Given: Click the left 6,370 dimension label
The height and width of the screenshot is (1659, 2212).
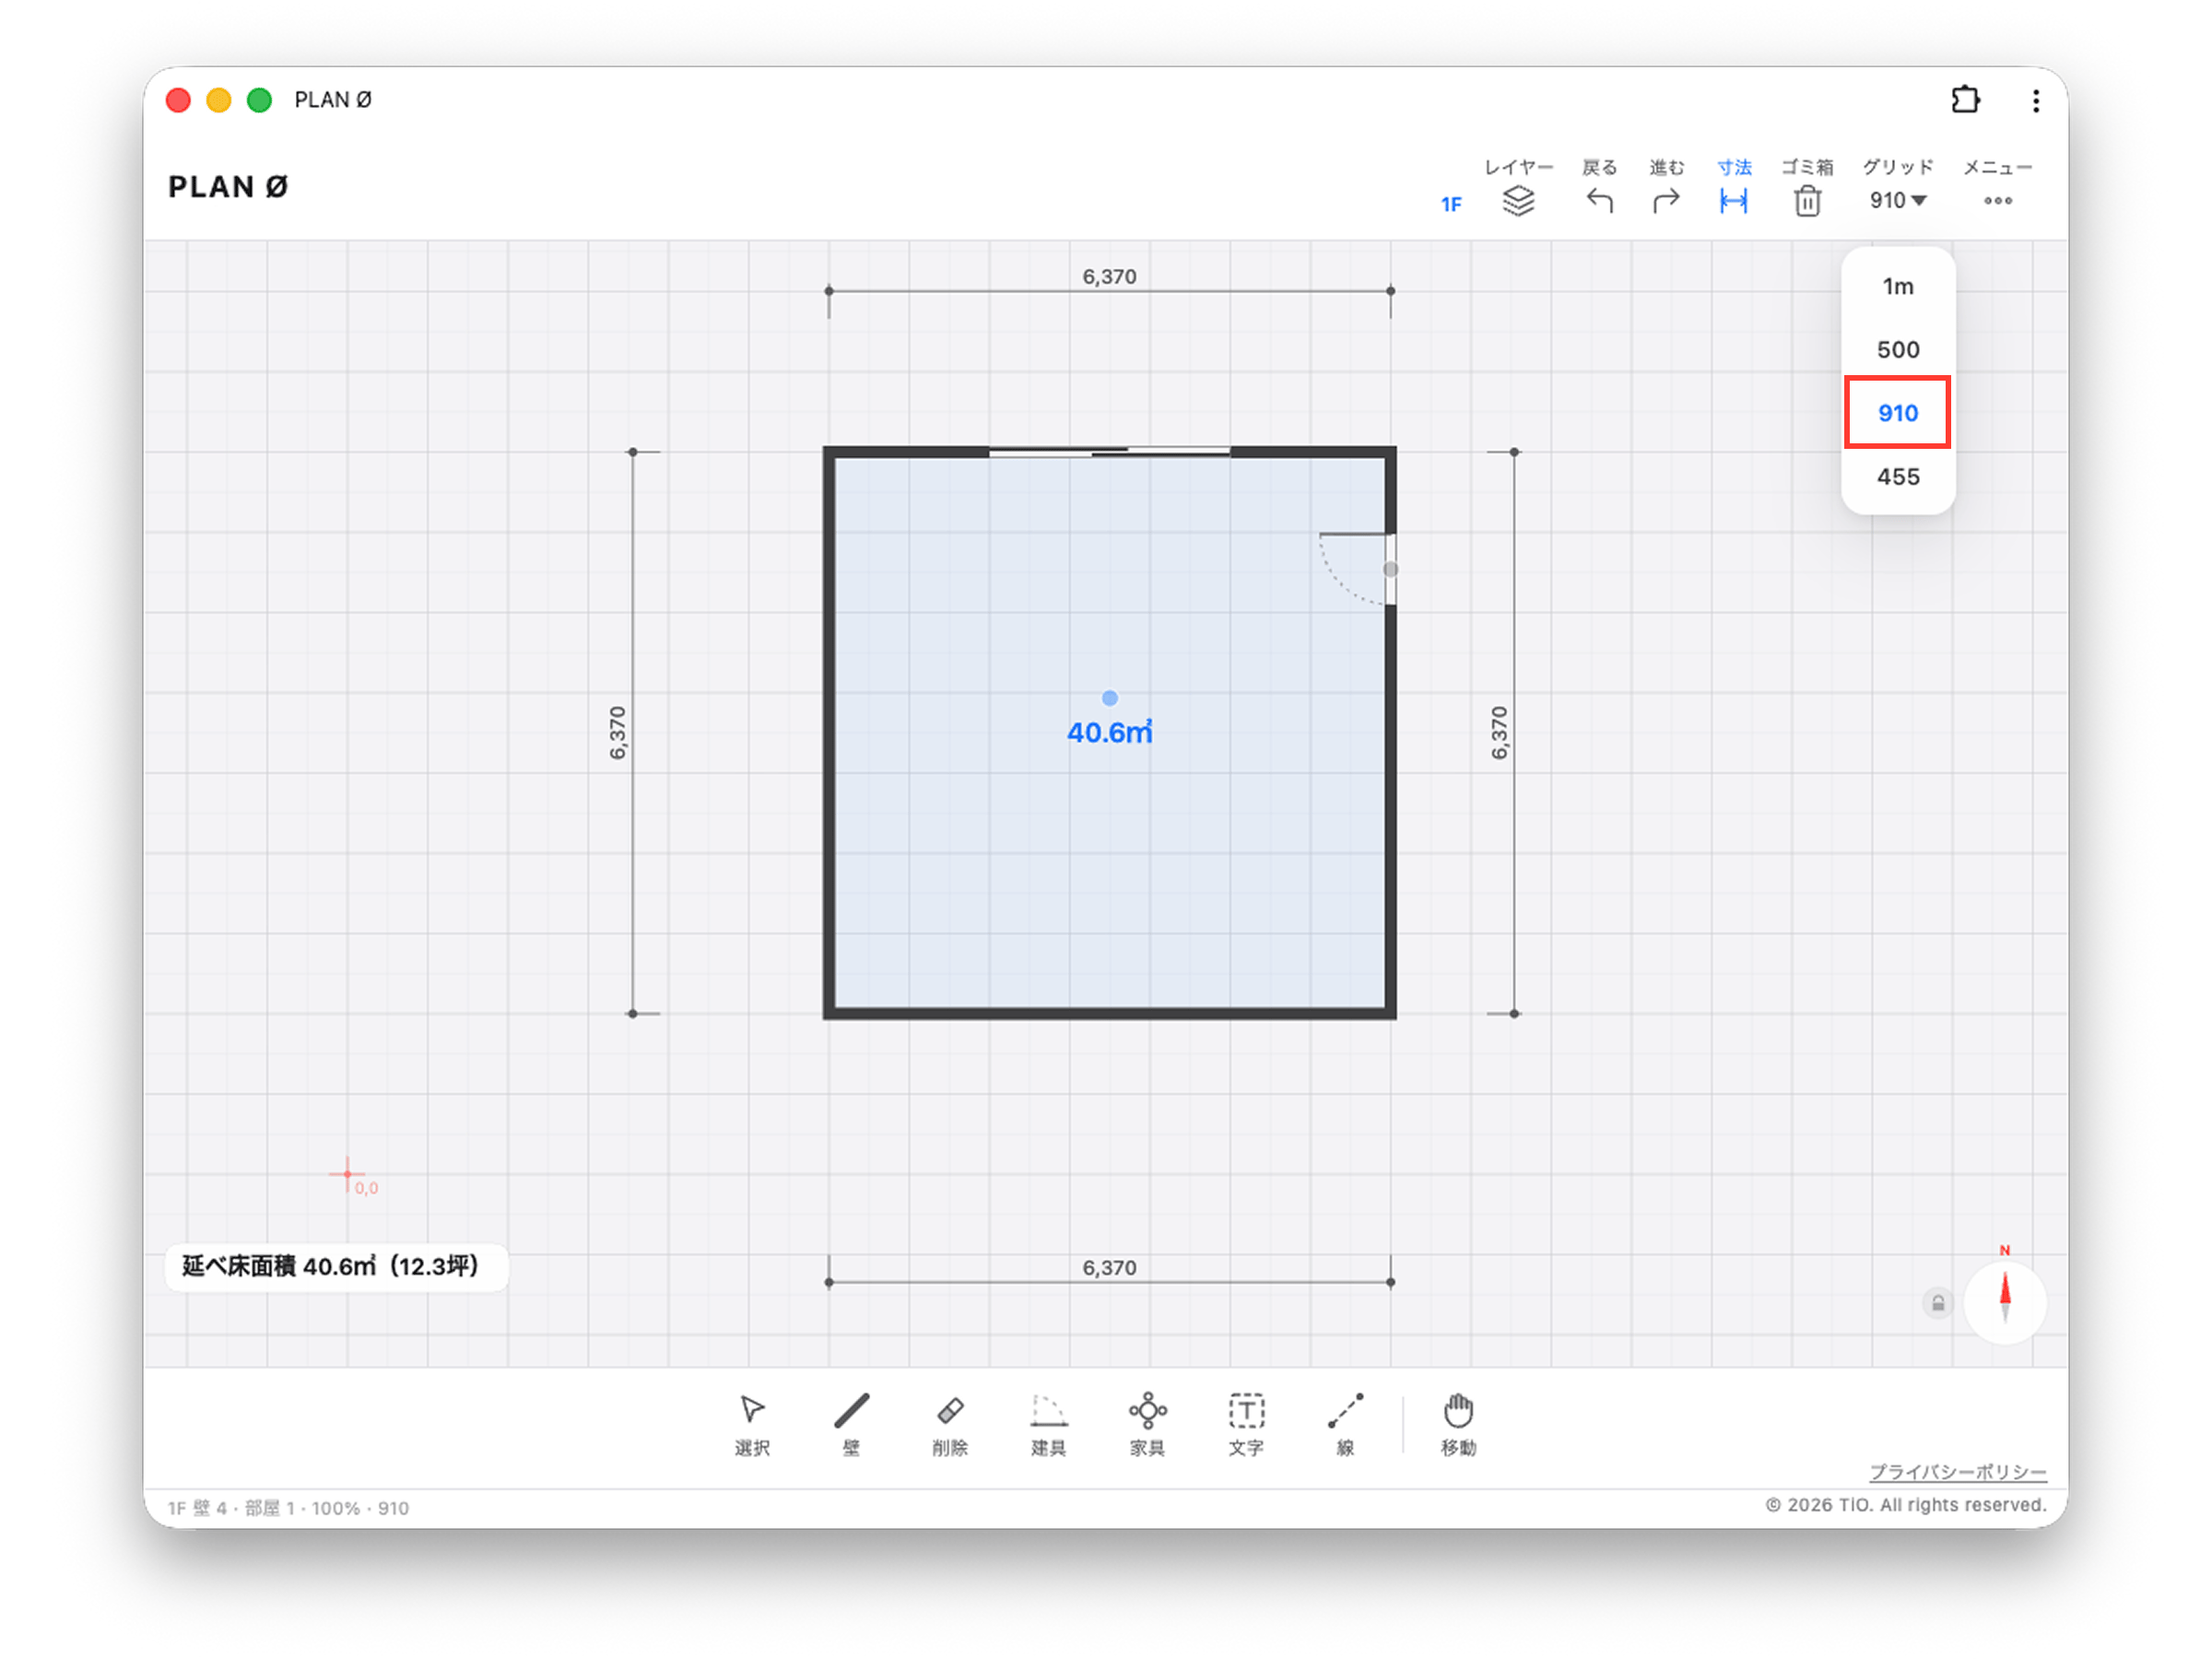Looking at the screenshot, I should 617,733.
